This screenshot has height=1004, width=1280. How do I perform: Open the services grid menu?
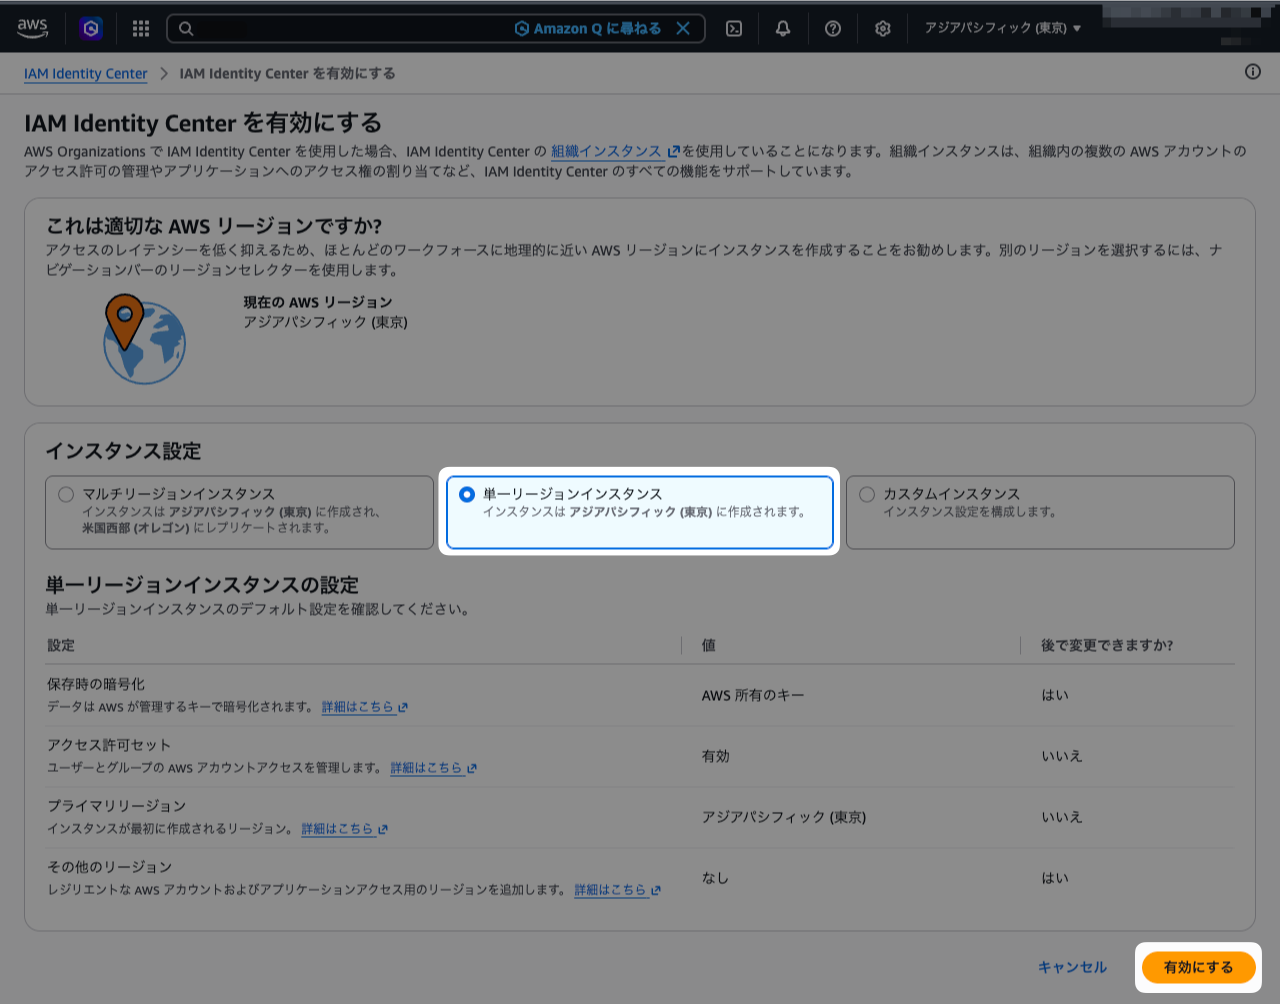141,28
